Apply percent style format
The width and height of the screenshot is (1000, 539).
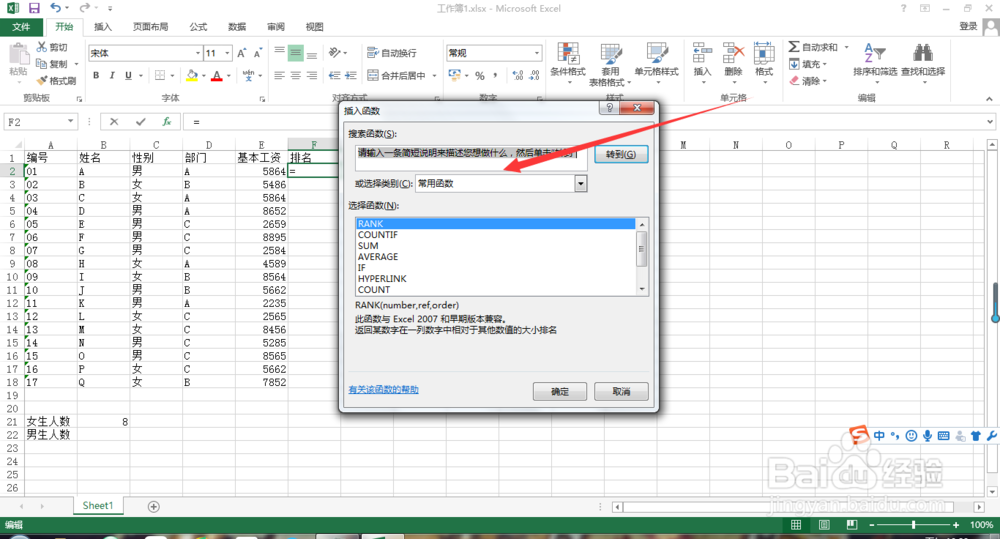[x=480, y=76]
